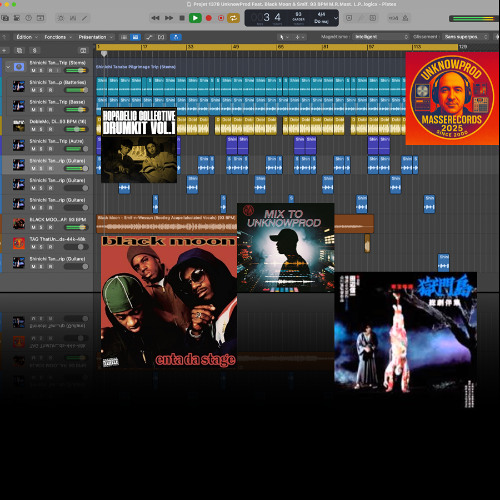
Task: Open the Inspector panel icon
Action: [x=17, y=18]
